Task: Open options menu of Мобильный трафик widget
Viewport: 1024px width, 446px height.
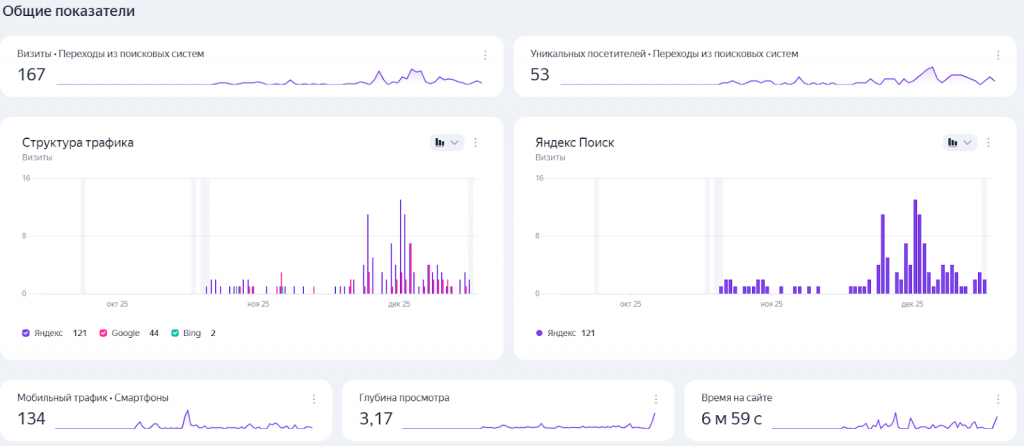Action: [314, 399]
